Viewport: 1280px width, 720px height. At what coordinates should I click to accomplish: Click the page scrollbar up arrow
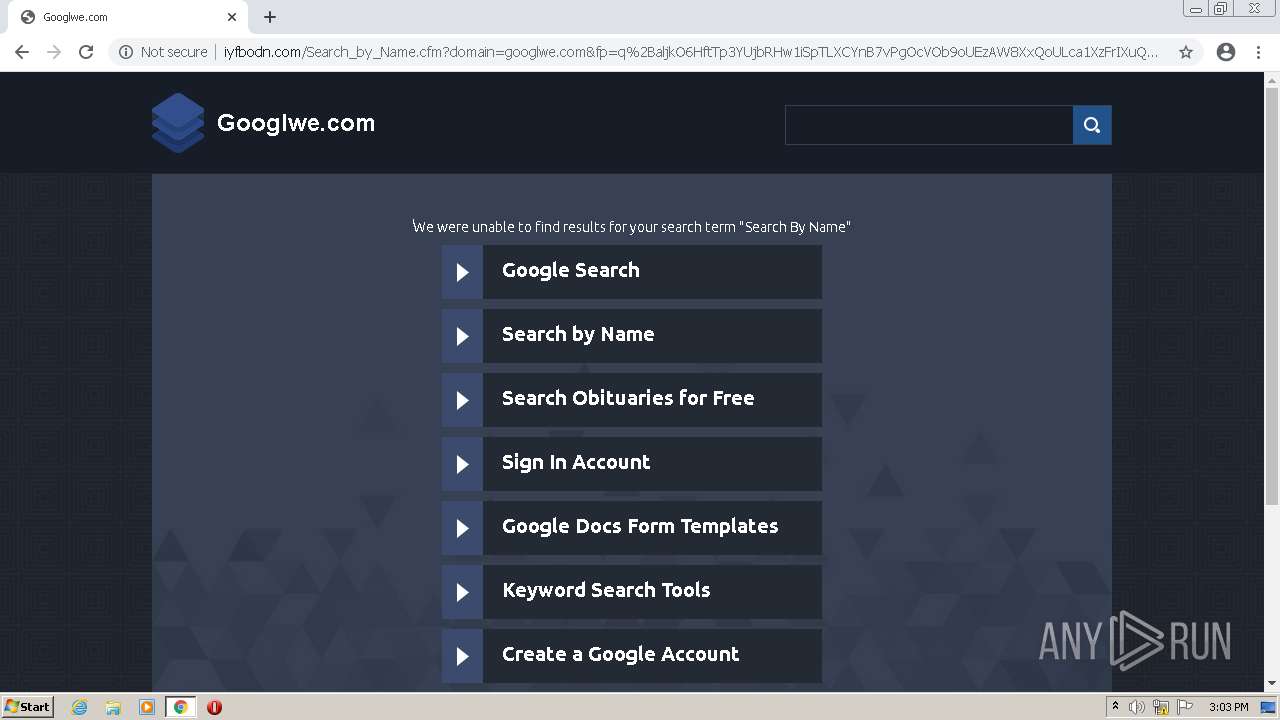click(1272, 80)
